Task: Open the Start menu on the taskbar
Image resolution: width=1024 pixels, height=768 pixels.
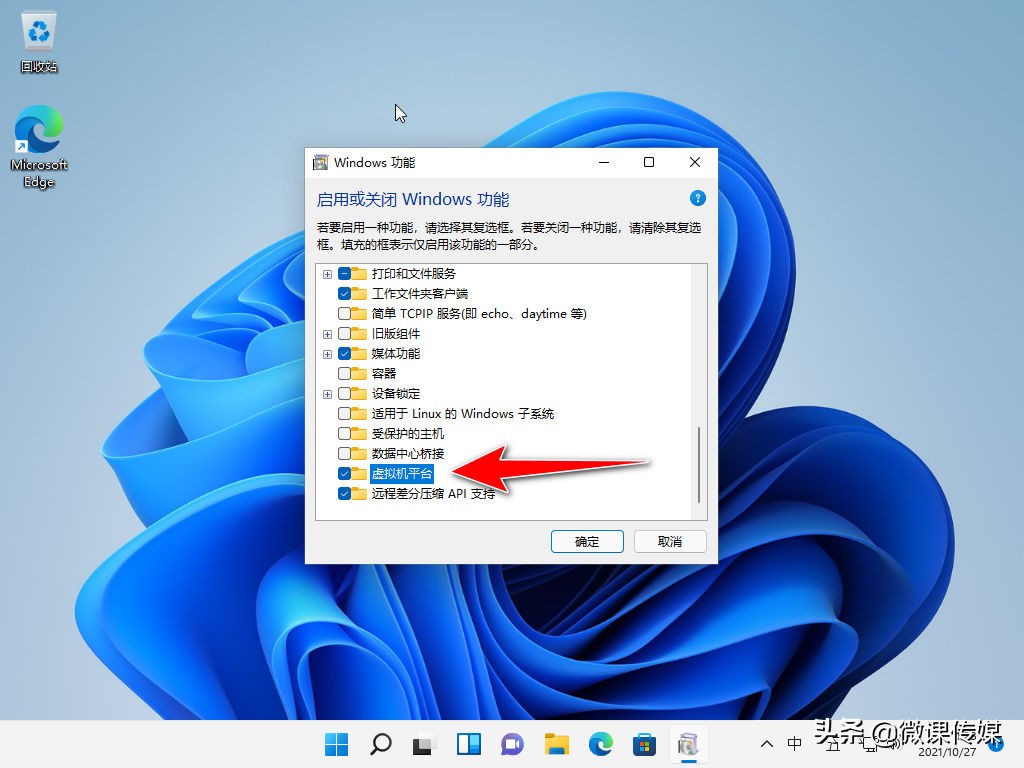Action: [x=337, y=744]
